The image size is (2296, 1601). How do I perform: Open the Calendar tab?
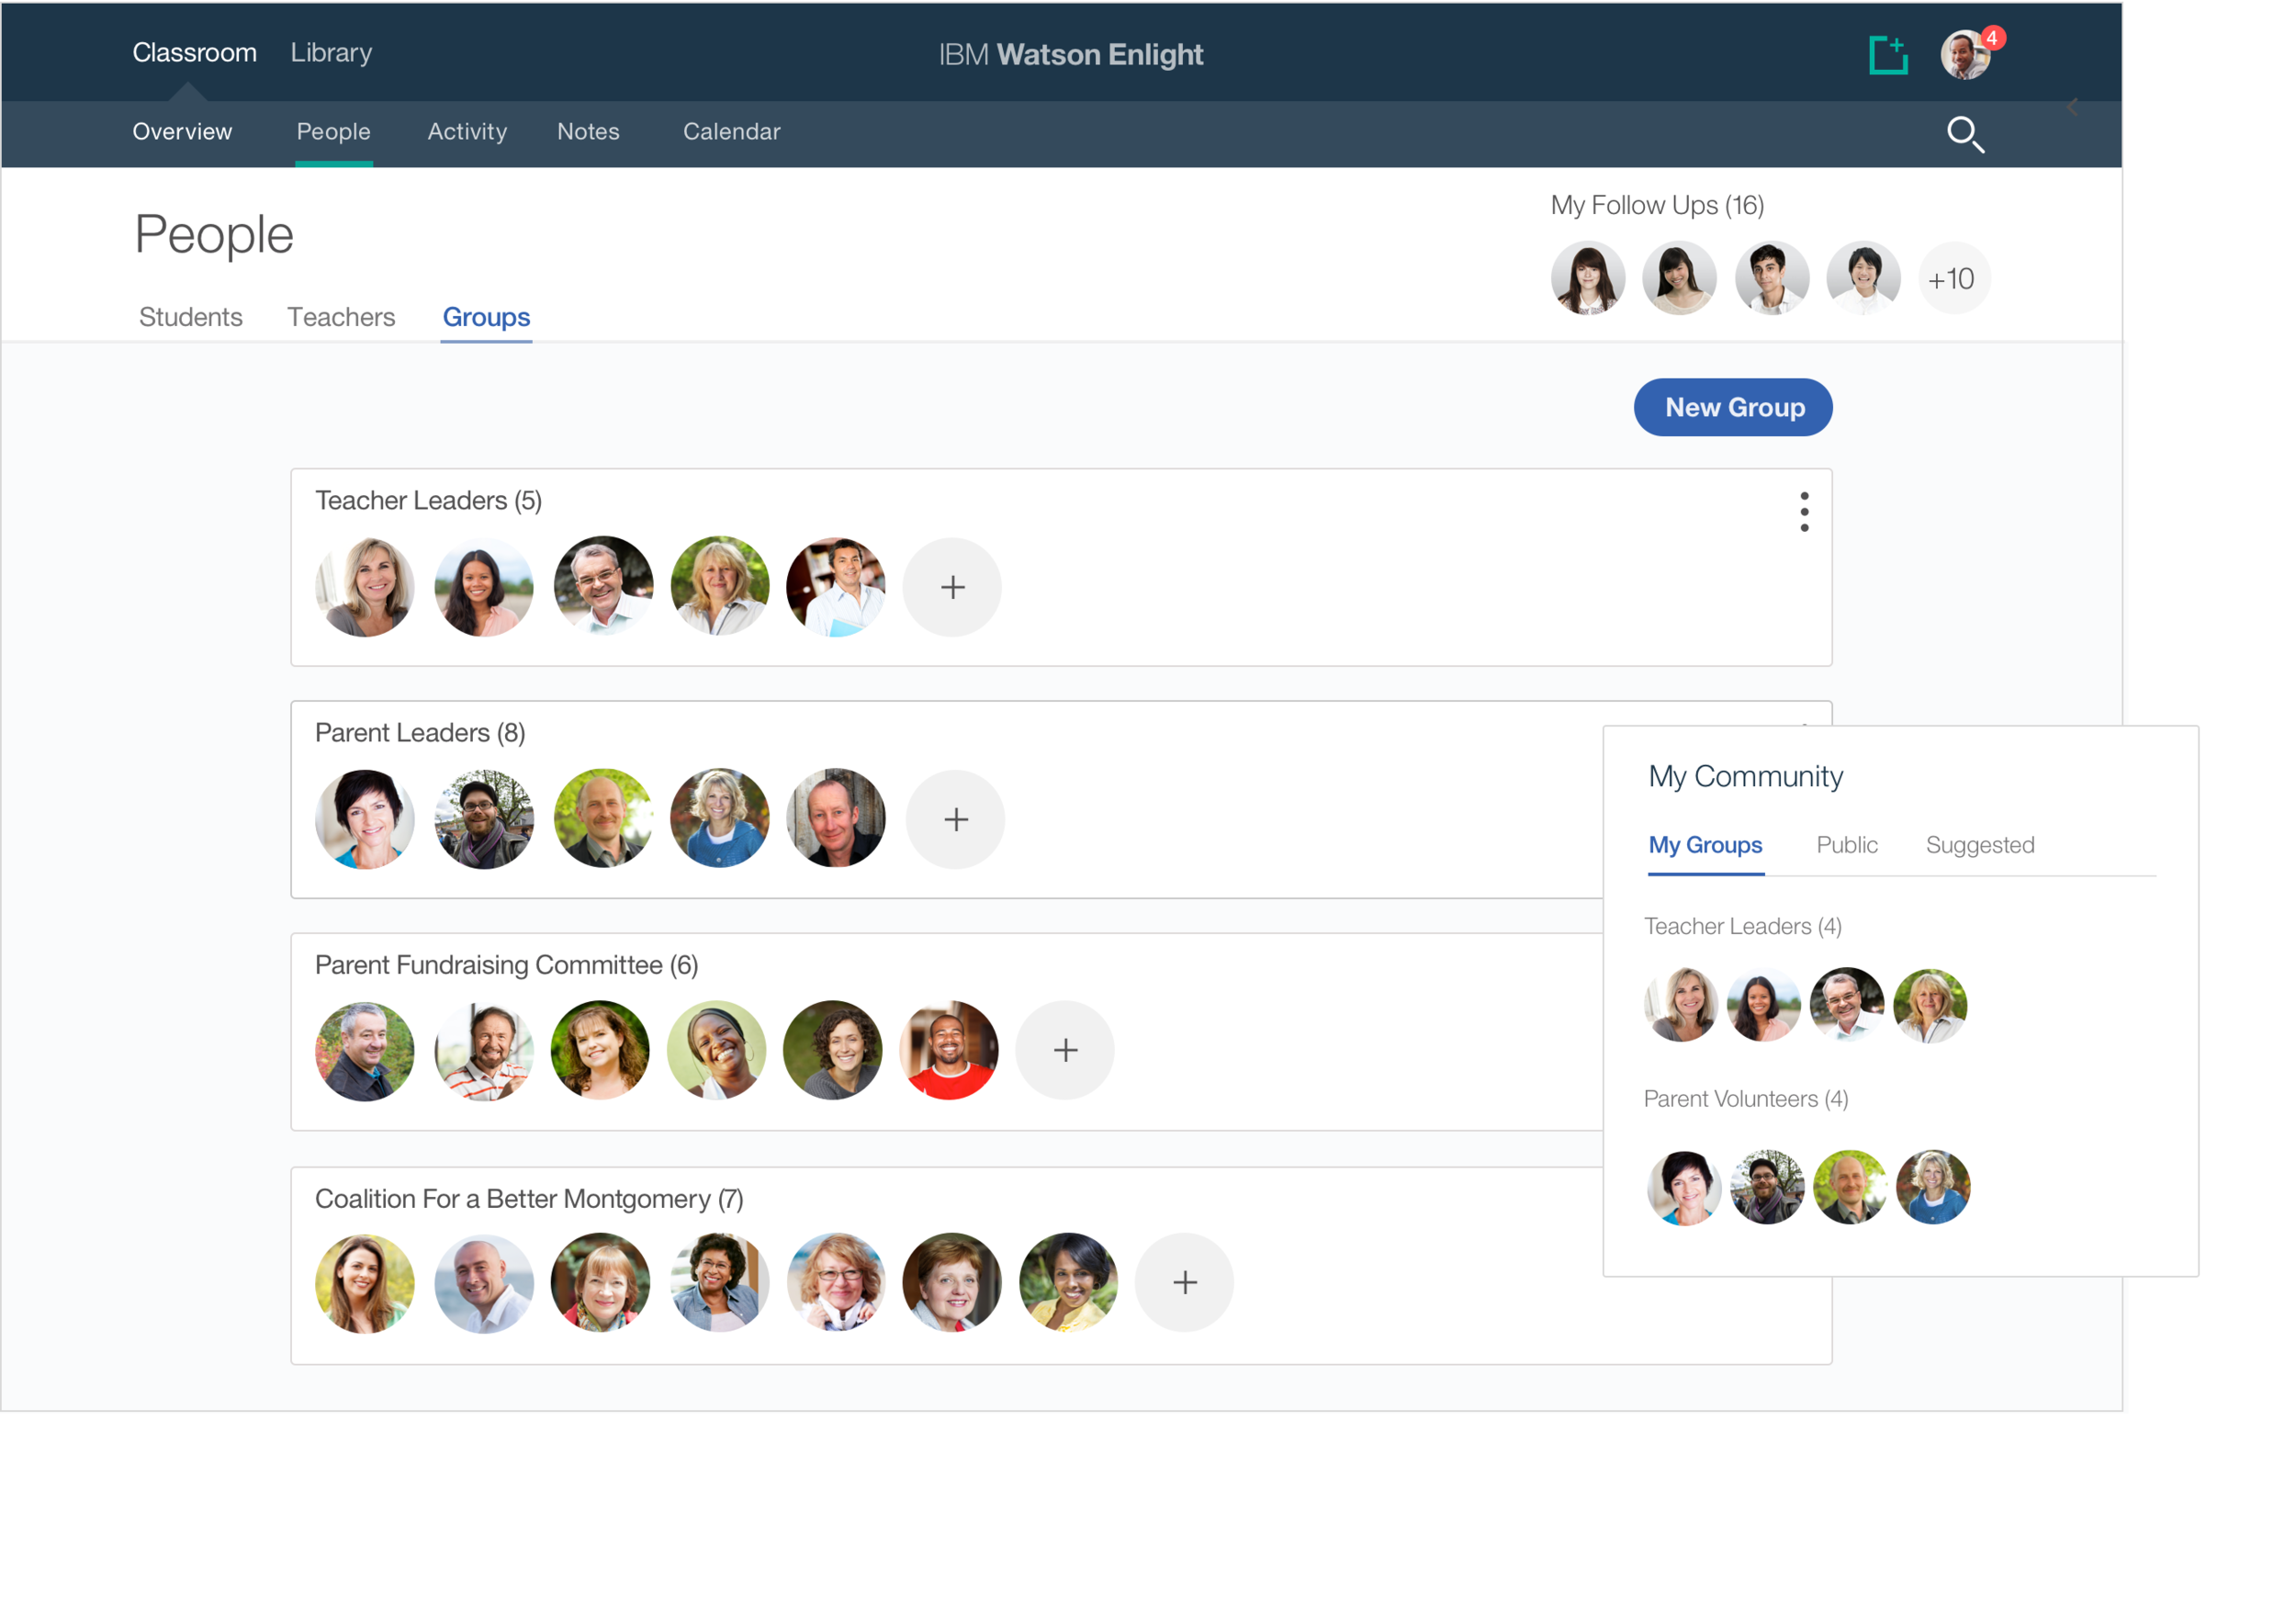tap(731, 131)
